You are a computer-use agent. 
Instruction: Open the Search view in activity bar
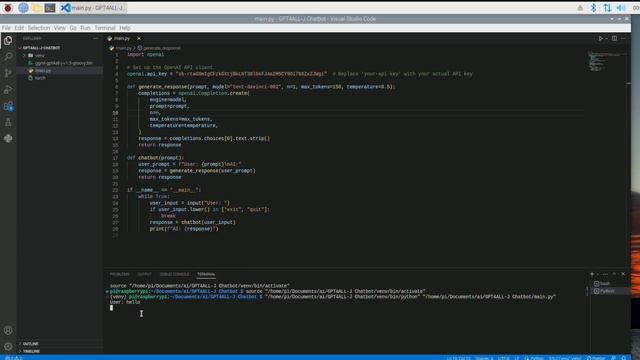pyautogui.click(x=8, y=56)
